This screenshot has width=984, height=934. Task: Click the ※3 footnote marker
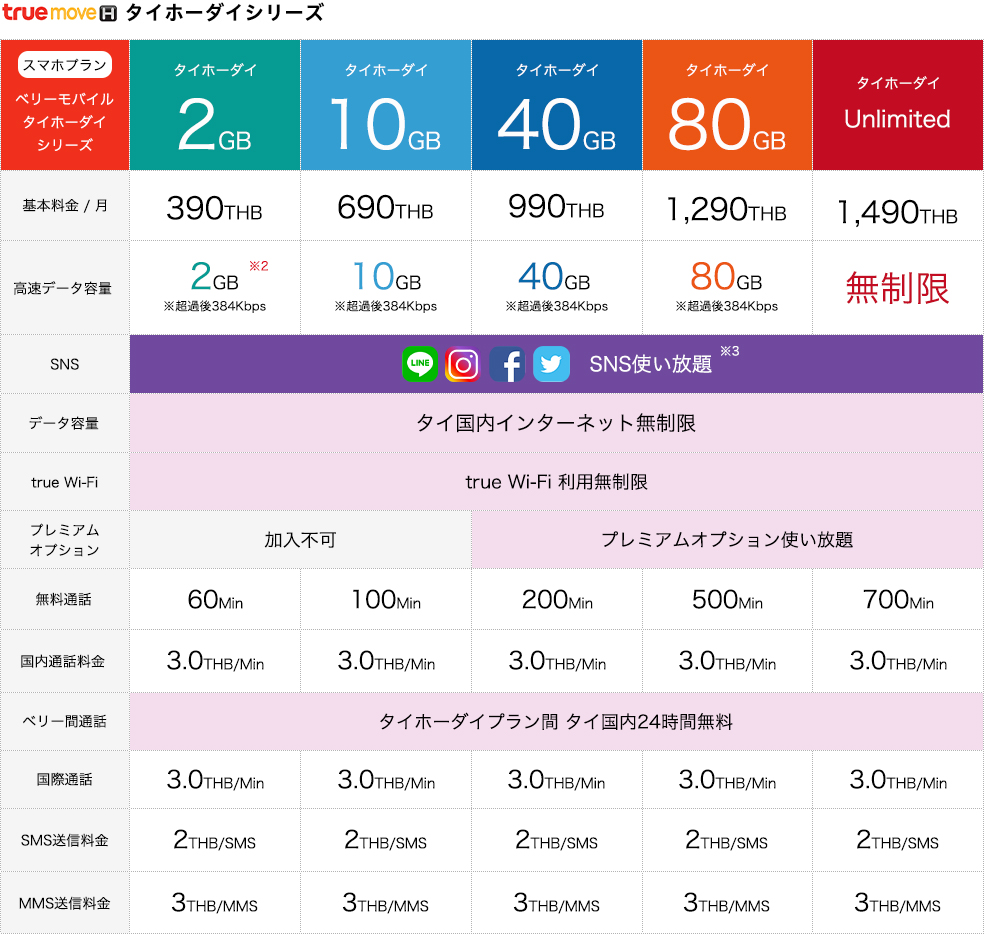(729, 351)
